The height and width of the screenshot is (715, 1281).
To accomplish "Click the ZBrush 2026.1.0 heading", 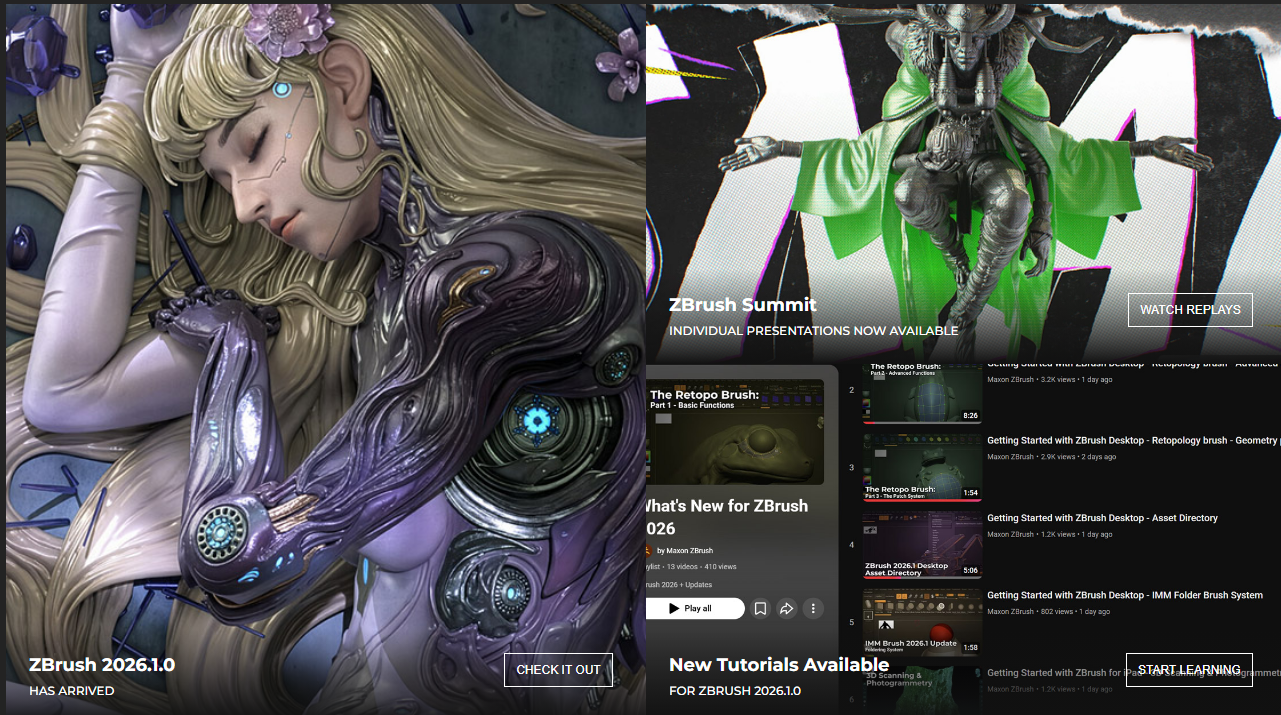I will coord(102,665).
